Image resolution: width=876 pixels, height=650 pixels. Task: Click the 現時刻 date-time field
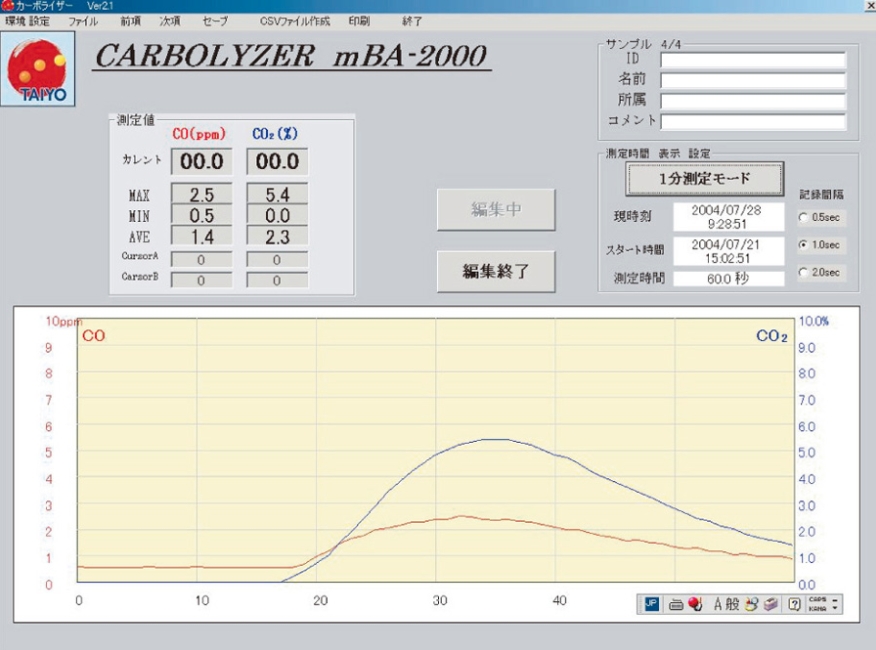729,217
